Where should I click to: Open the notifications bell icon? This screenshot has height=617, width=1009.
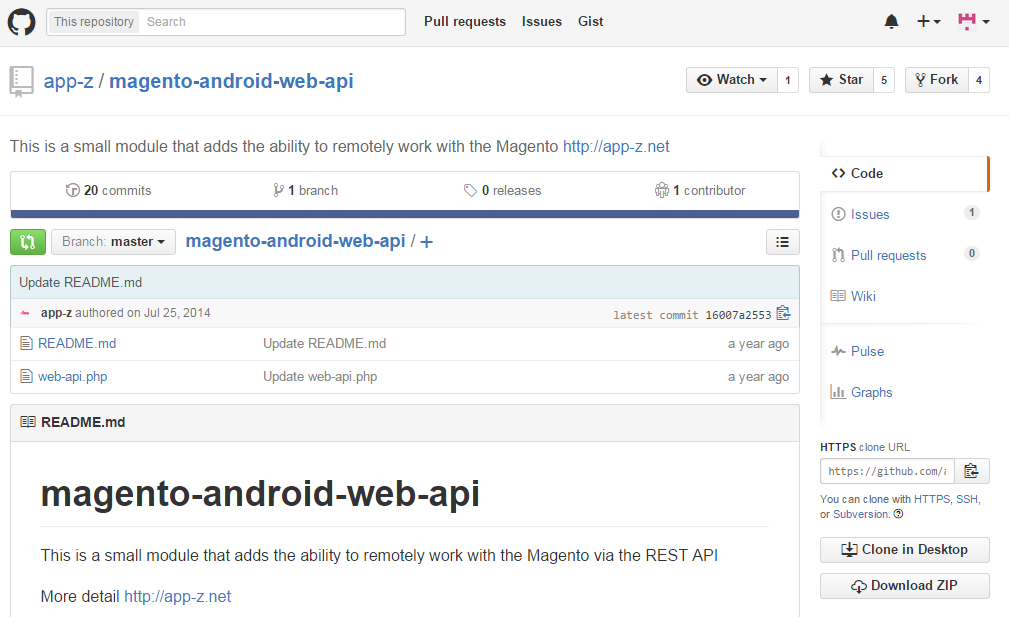[x=891, y=21]
